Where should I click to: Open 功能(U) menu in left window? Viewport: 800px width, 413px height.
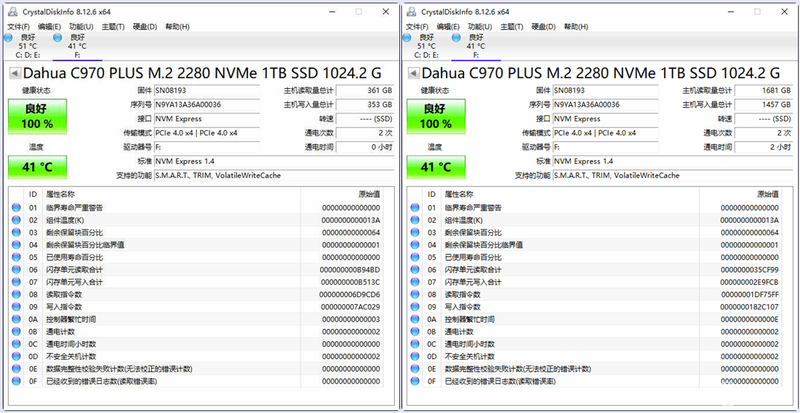(x=81, y=27)
